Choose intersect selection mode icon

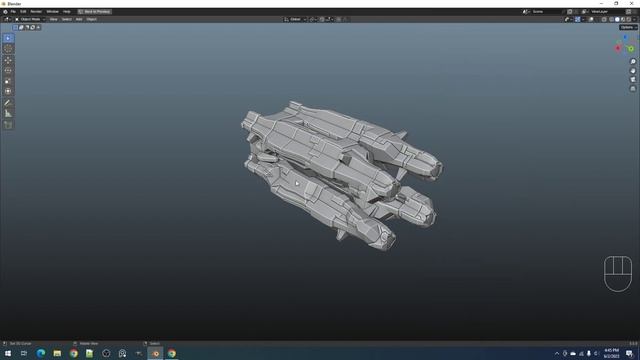(38, 27)
